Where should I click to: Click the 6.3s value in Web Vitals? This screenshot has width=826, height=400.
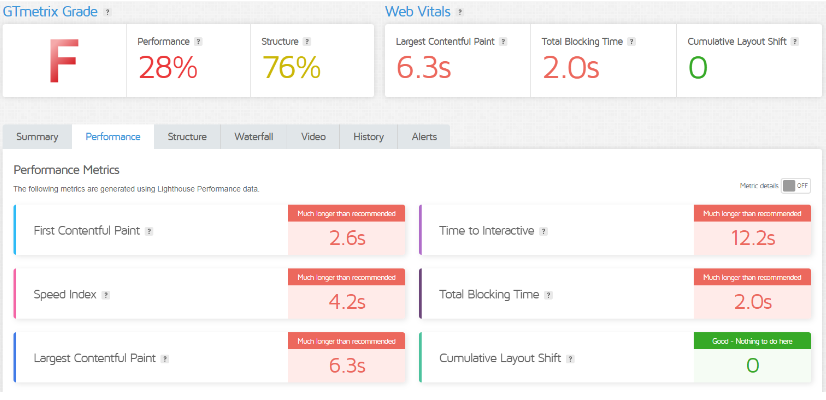tap(424, 67)
